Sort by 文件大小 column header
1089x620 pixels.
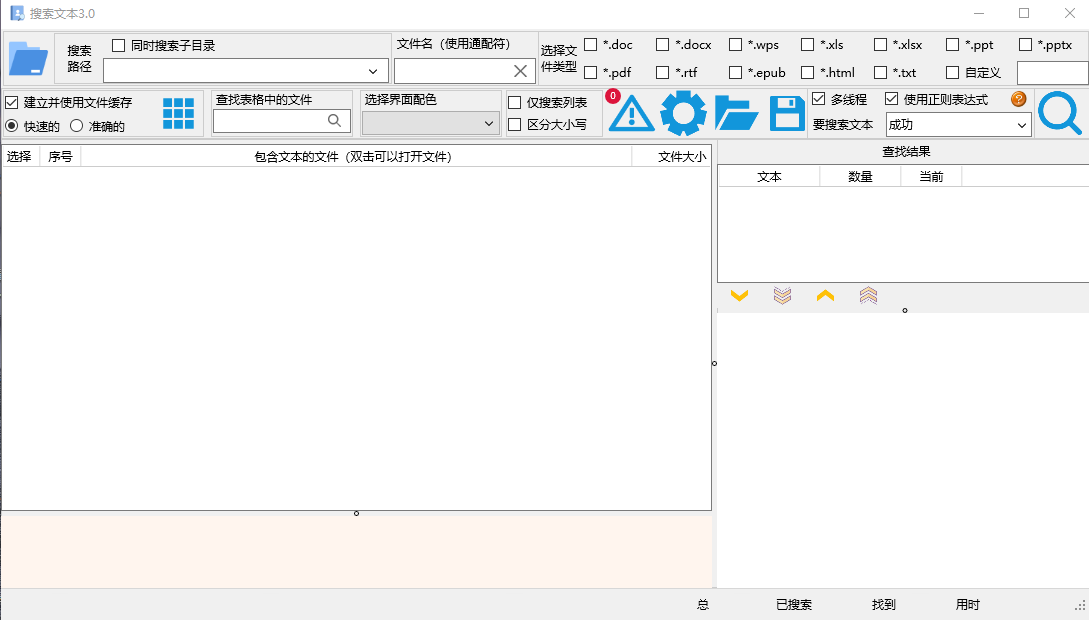coord(672,157)
